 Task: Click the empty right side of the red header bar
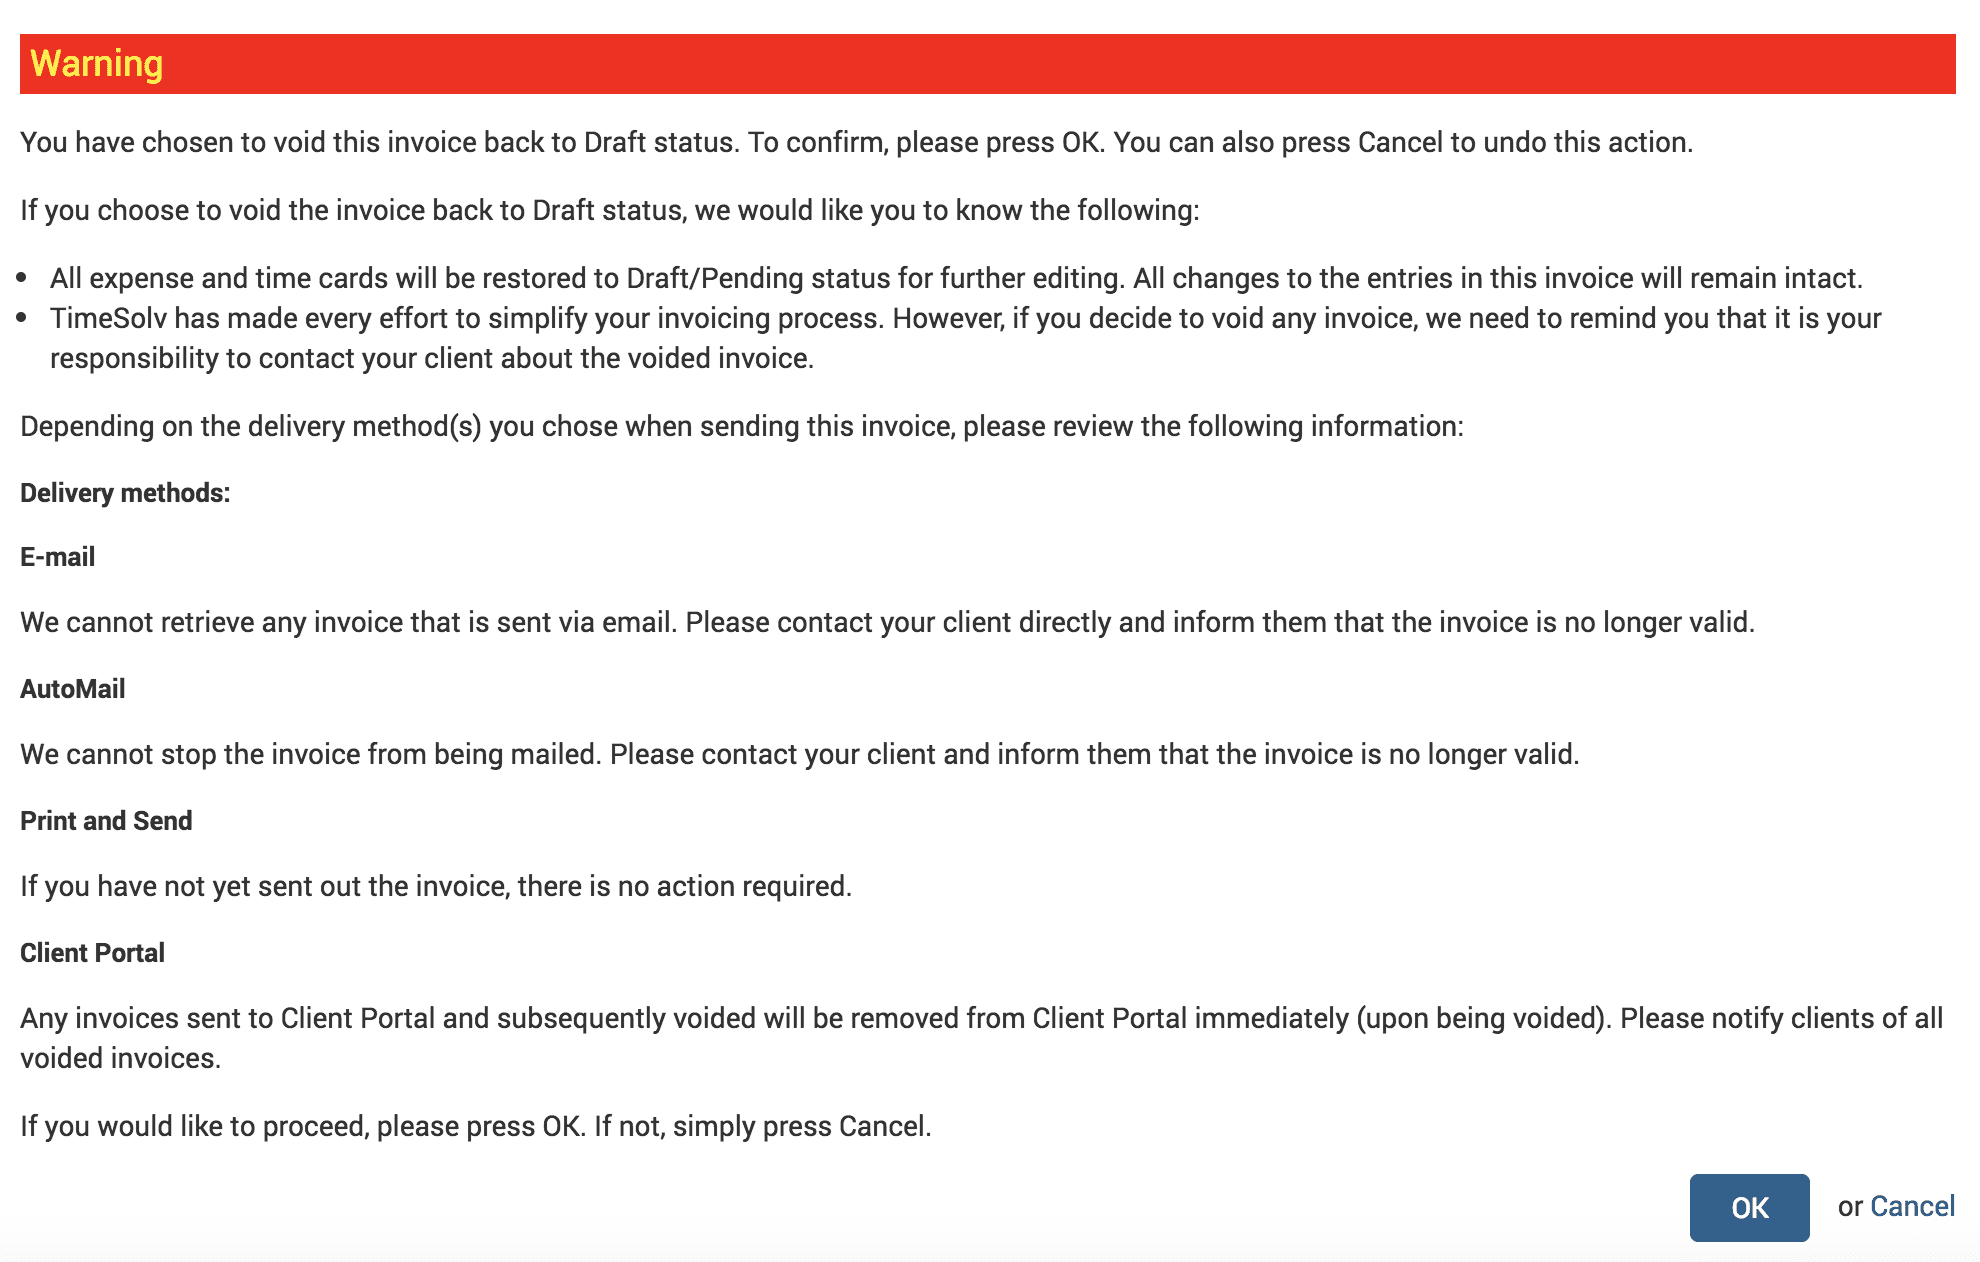[x=1400, y=64]
